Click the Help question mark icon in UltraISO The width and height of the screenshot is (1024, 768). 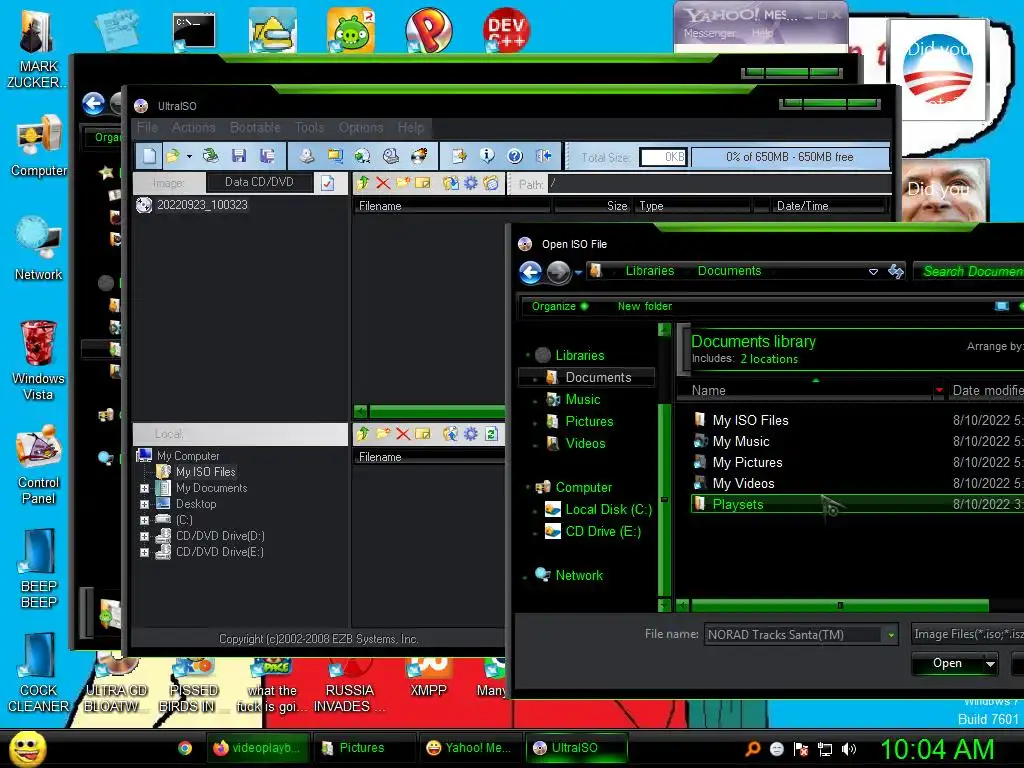[x=515, y=155]
